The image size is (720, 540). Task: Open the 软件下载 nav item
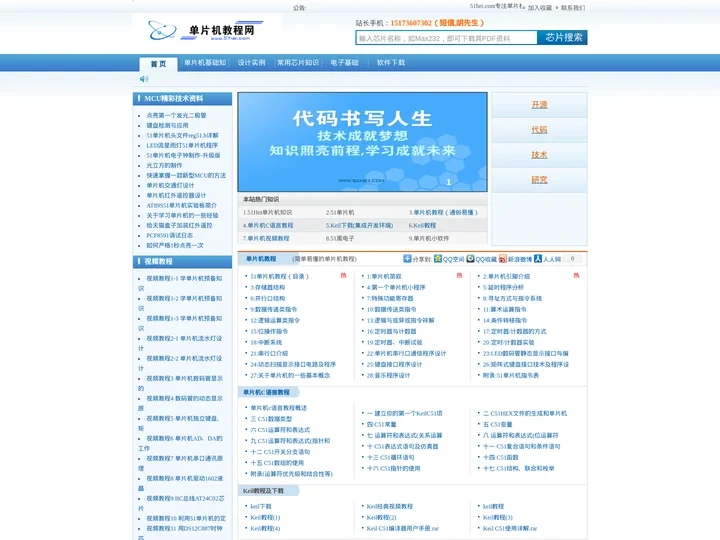click(391, 62)
